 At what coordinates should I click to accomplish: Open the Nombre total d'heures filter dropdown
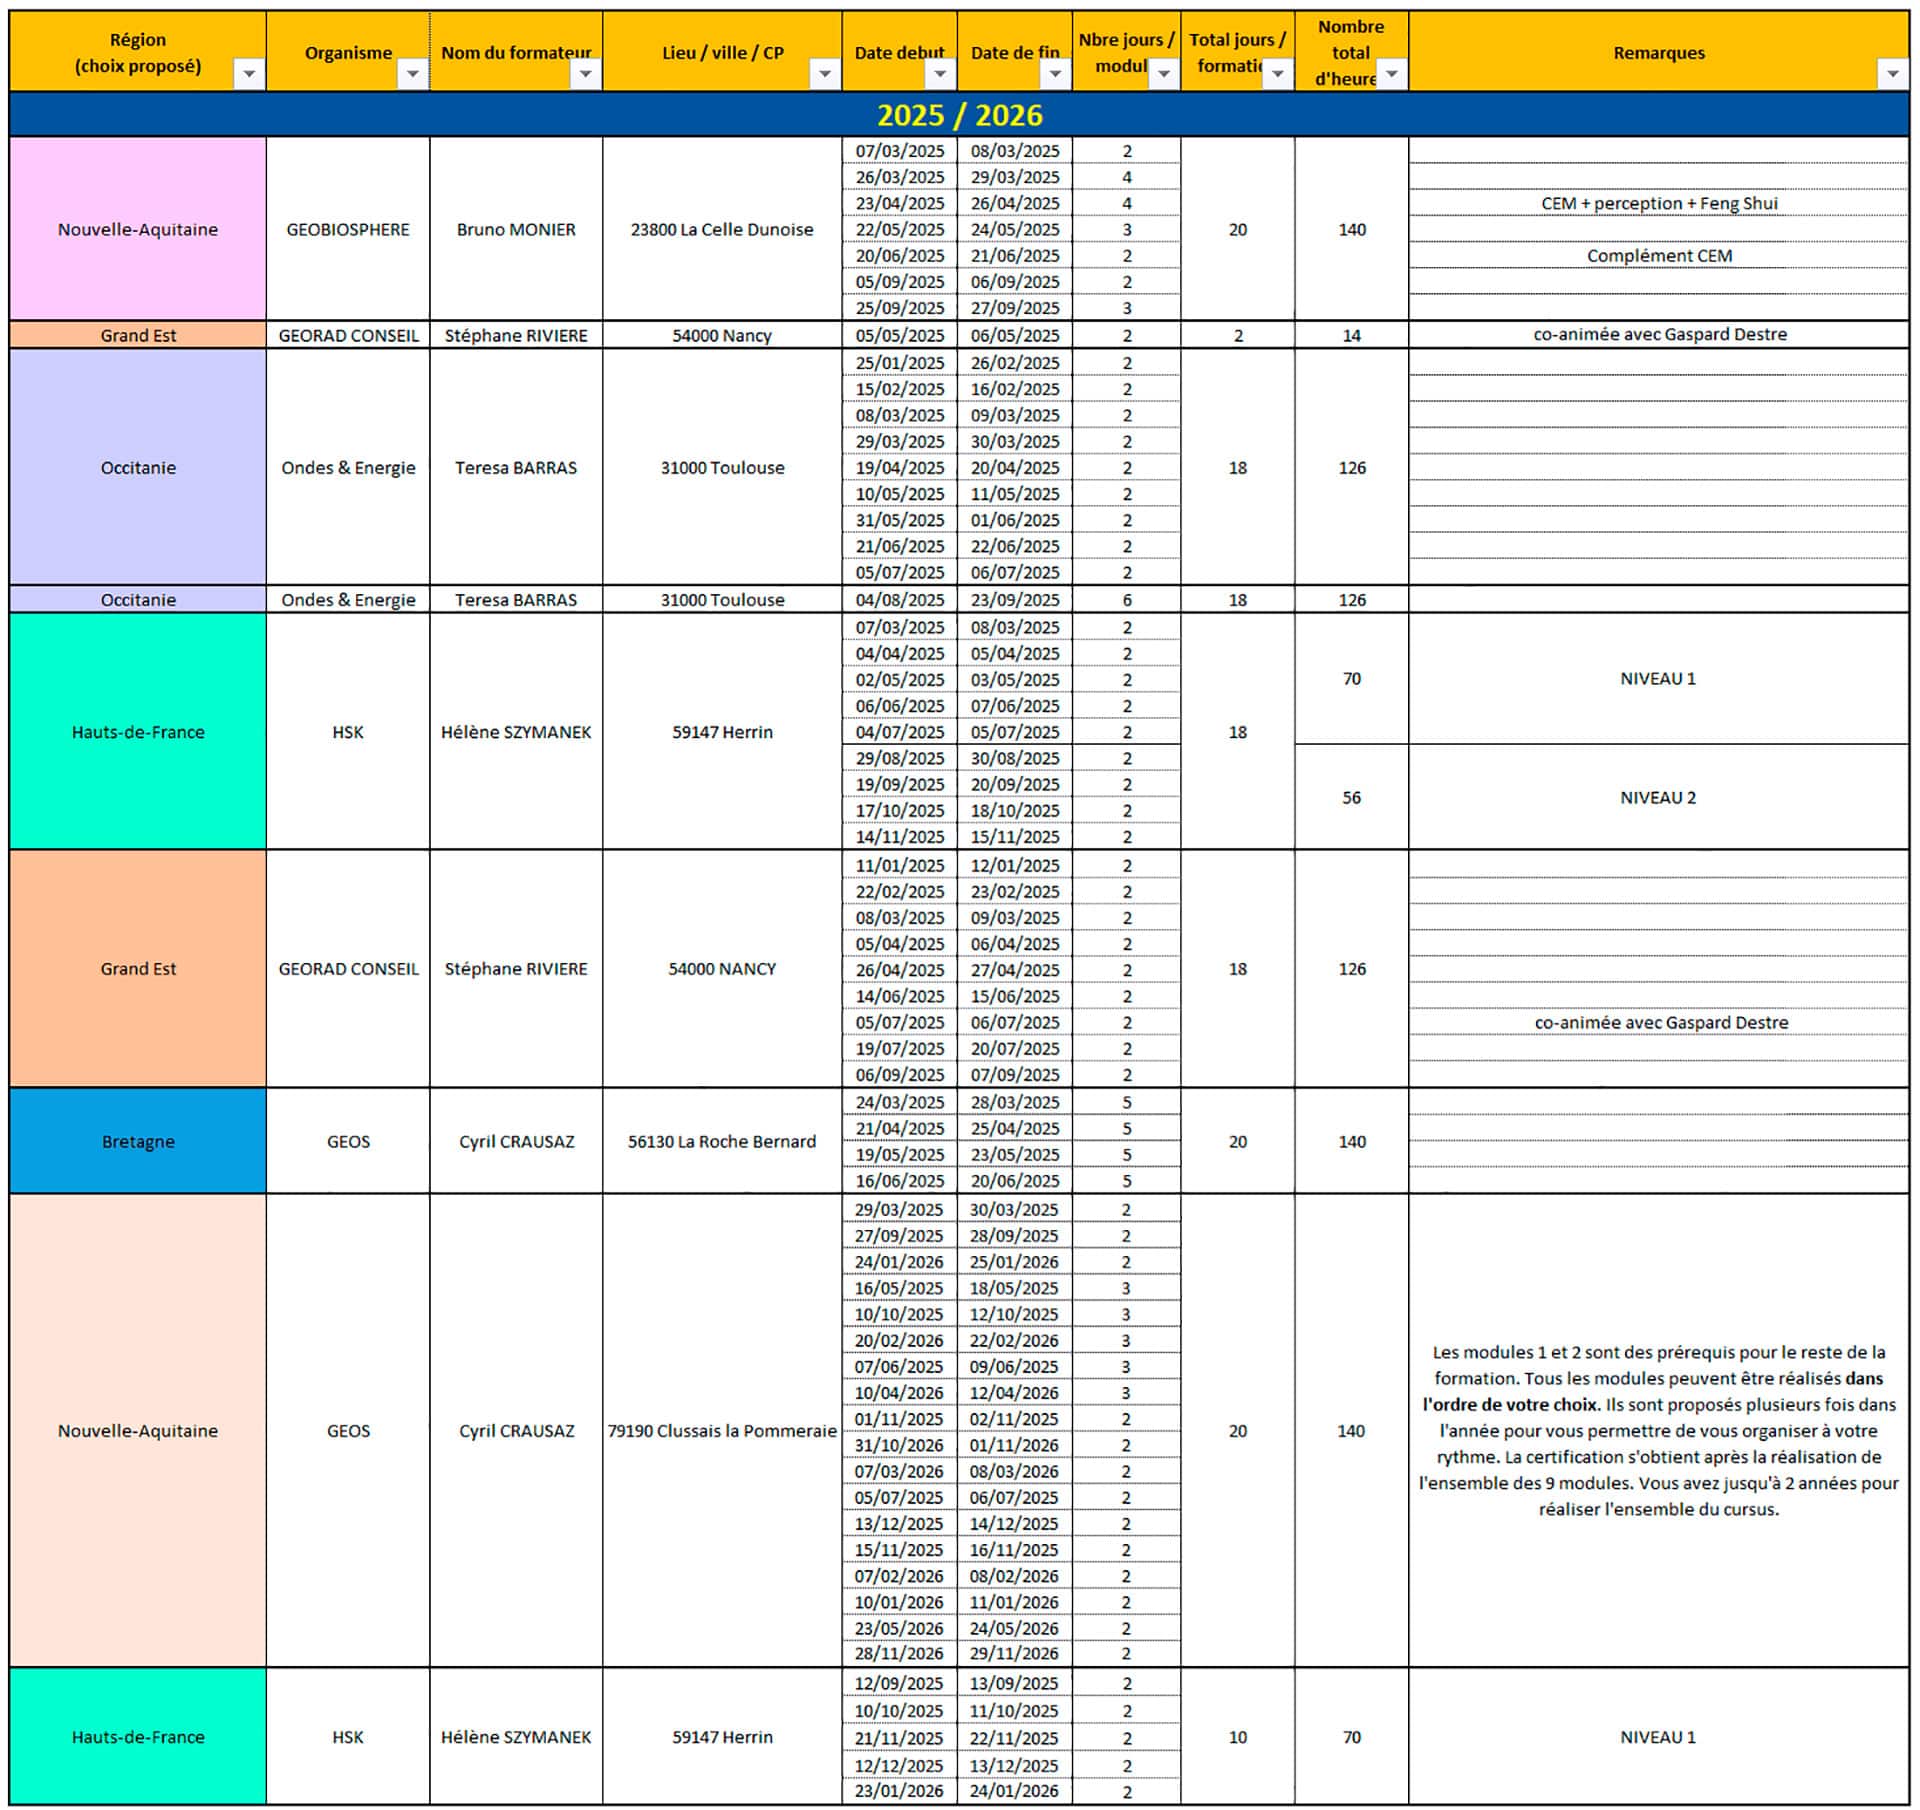click(x=1391, y=74)
